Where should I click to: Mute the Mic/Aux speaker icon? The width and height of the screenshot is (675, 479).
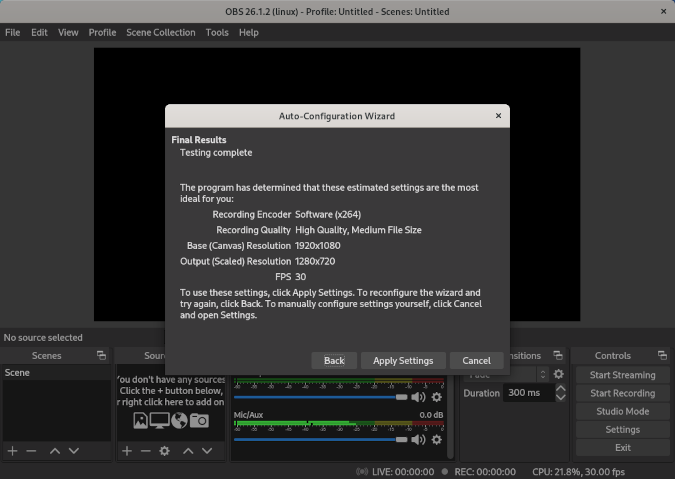(419, 439)
